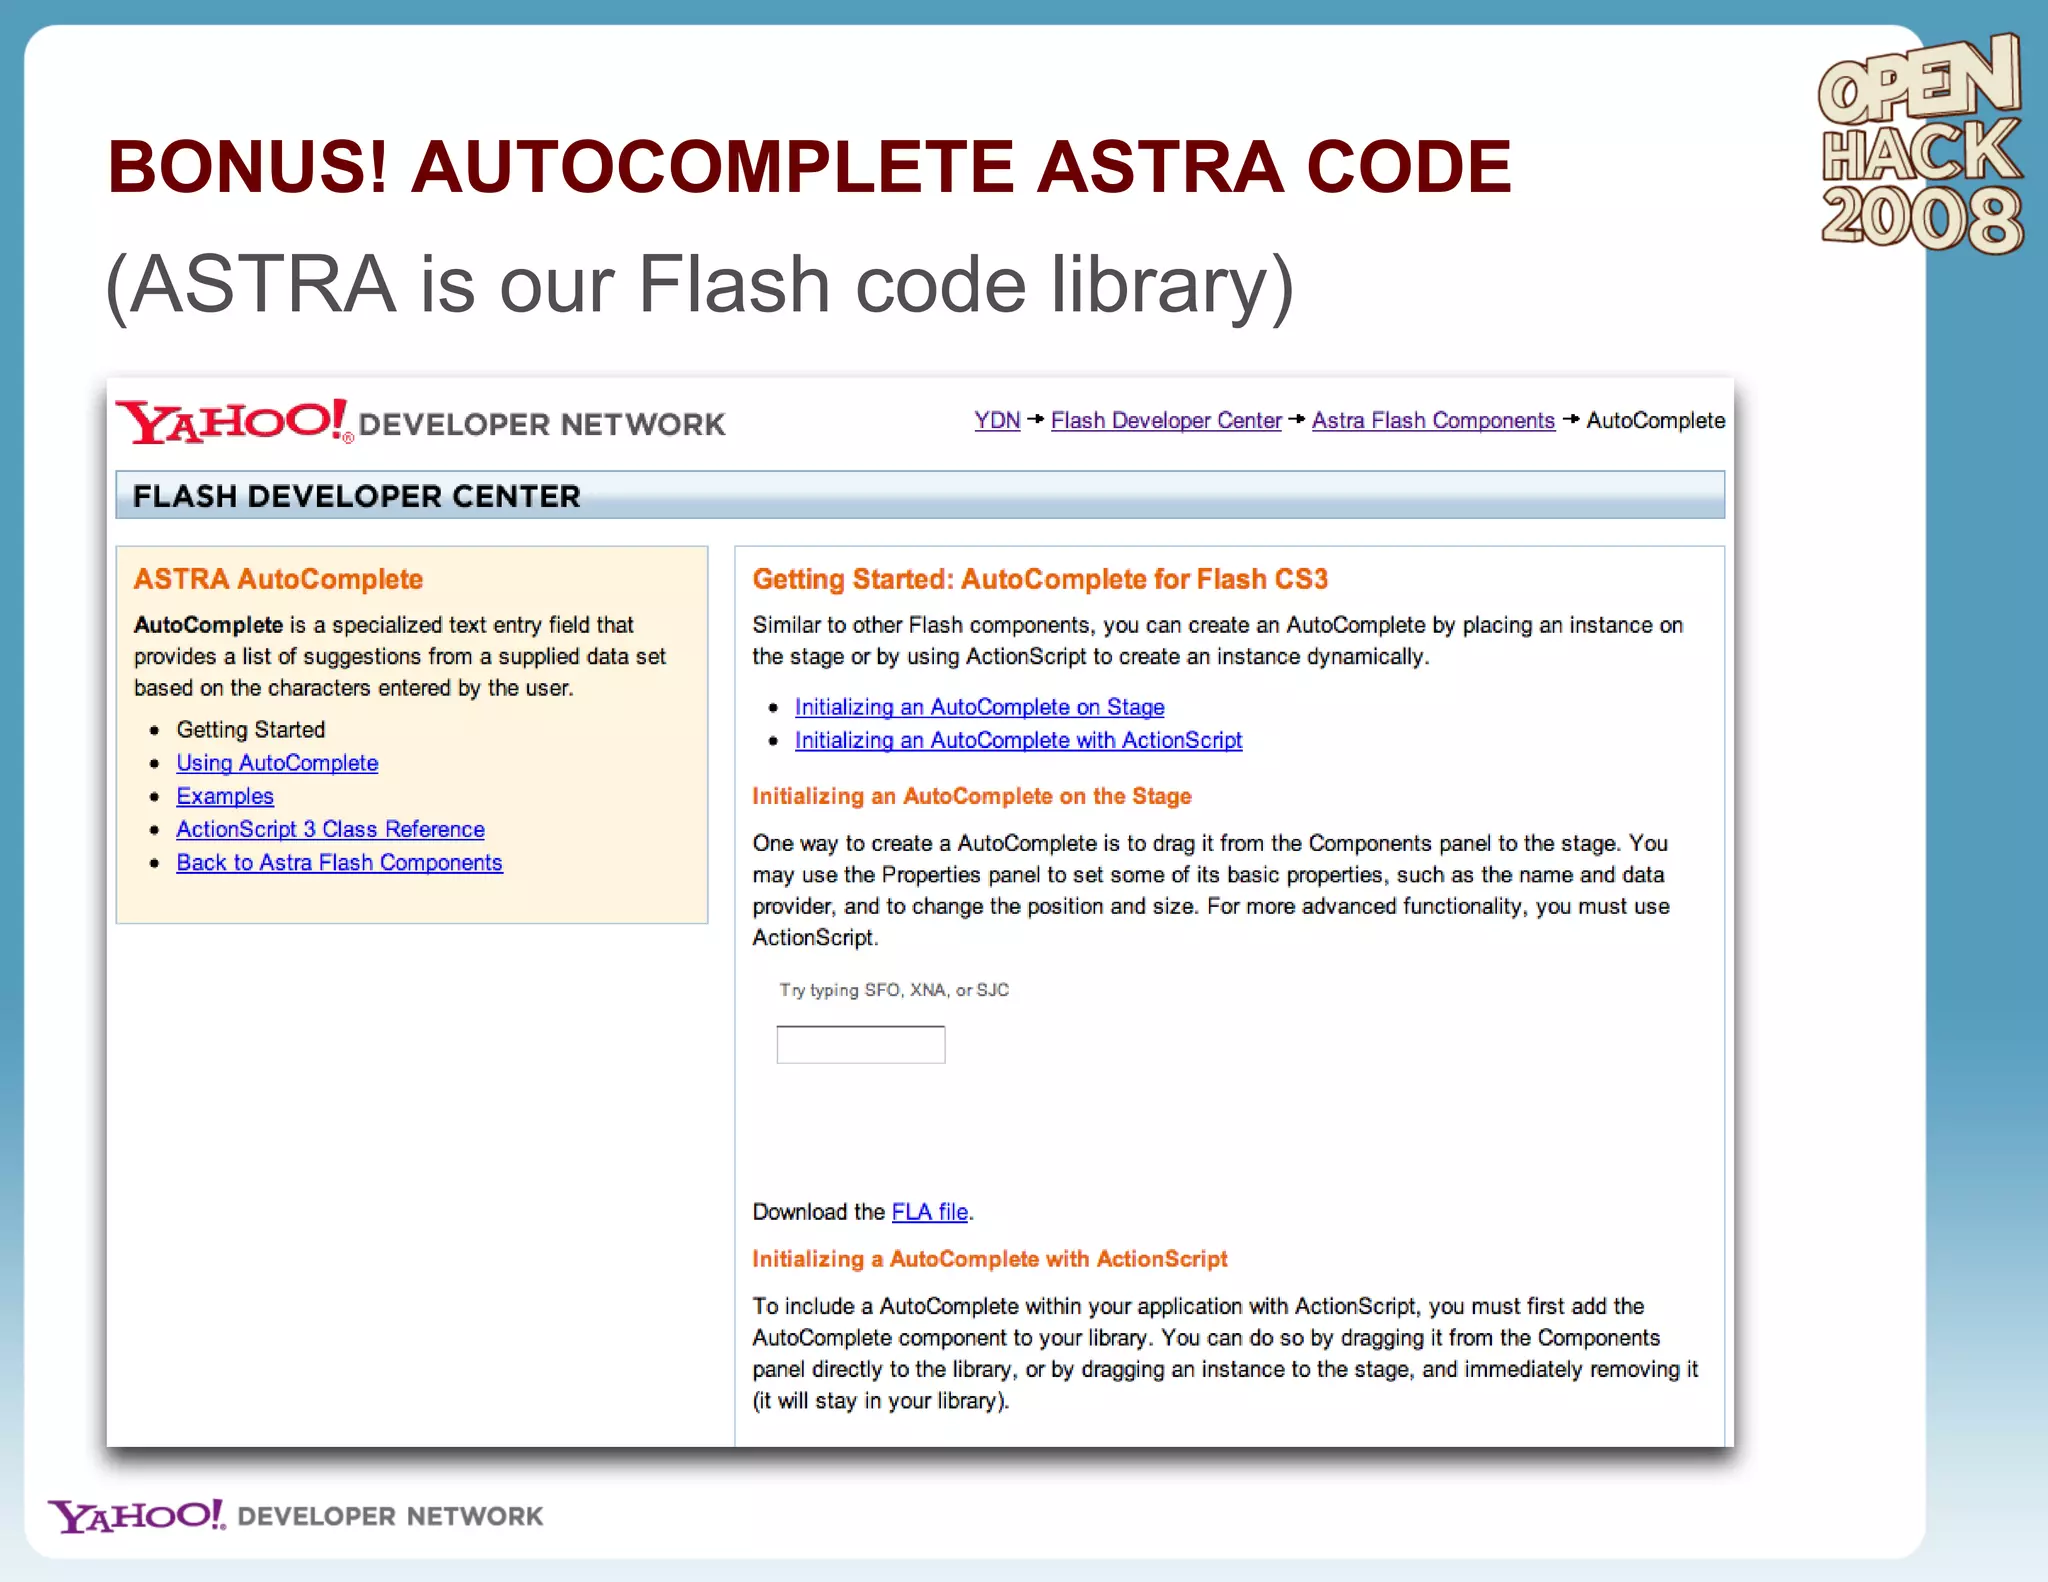The height and width of the screenshot is (1582, 2048).
Task: Click the AutoComplete breadcrumb text
Action: (x=1655, y=421)
